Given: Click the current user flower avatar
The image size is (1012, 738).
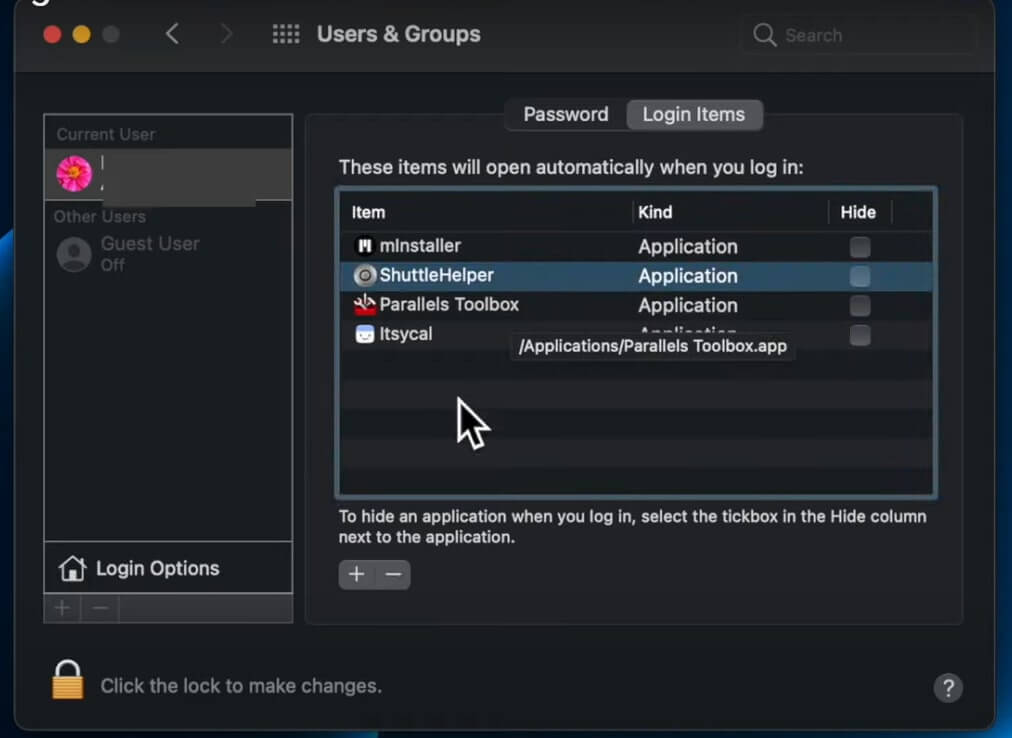Looking at the screenshot, I should 74,174.
